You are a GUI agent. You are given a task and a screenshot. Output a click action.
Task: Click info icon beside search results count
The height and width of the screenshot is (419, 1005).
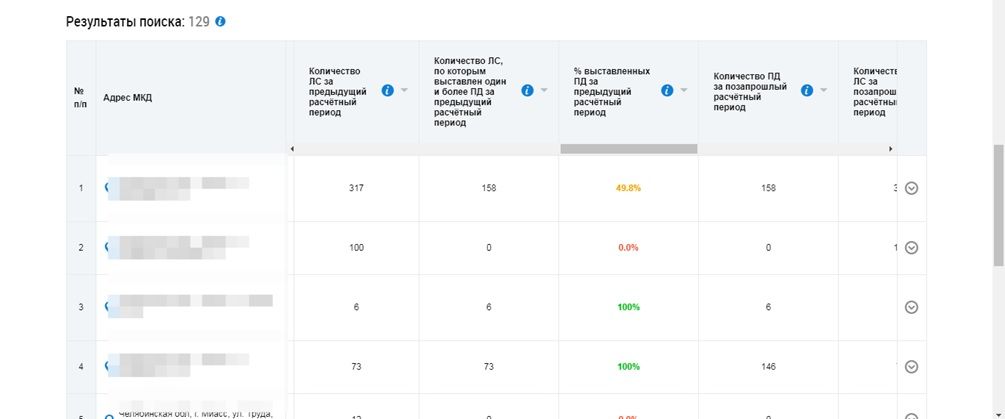point(220,21)
